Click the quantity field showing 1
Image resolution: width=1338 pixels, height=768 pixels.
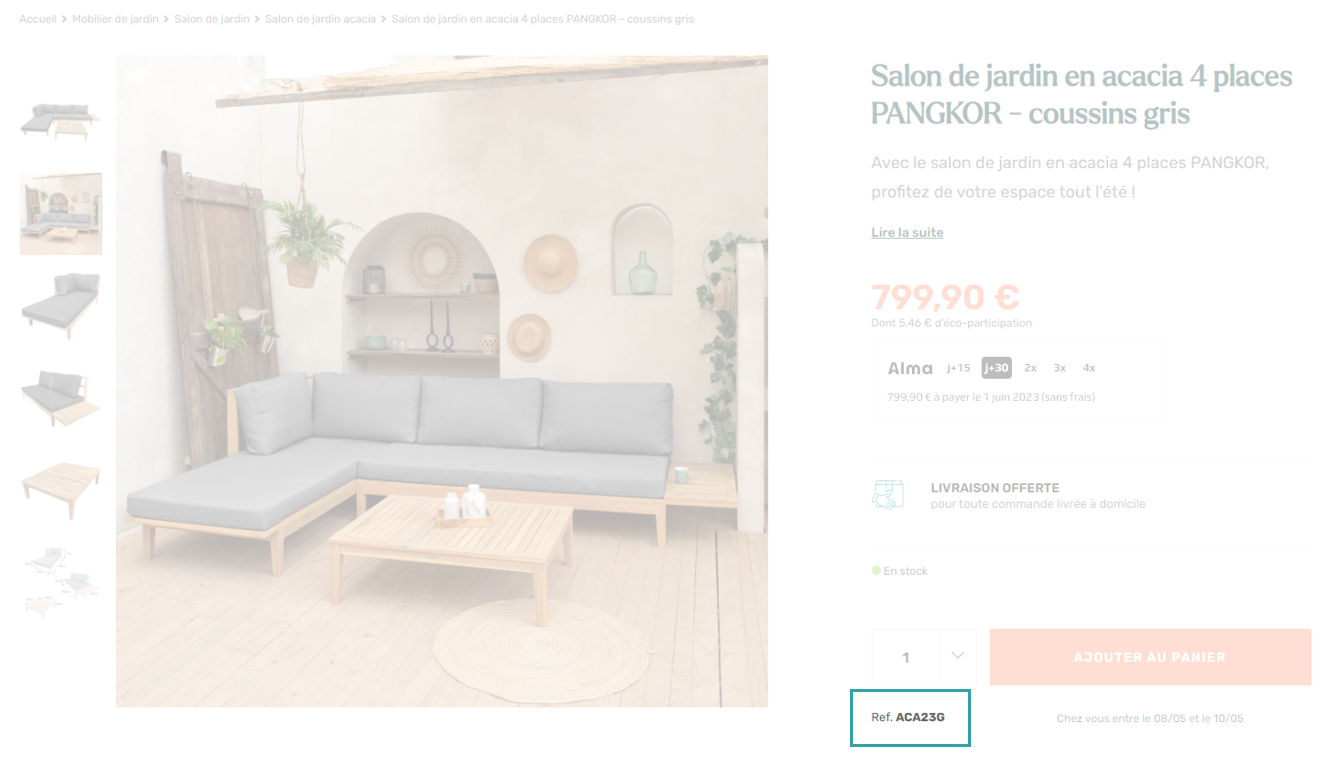(906, 657)
